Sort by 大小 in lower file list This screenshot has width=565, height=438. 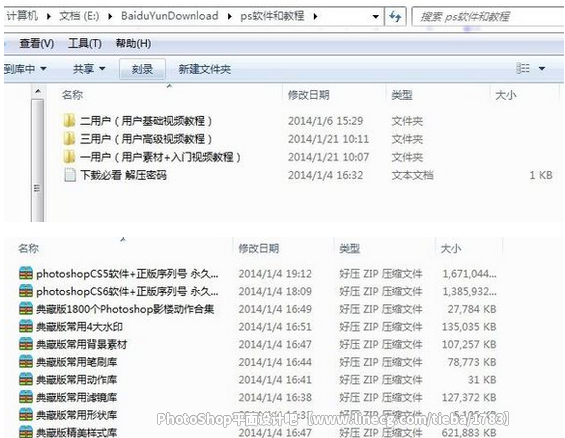pyautogui.click(x=451, y=248)
